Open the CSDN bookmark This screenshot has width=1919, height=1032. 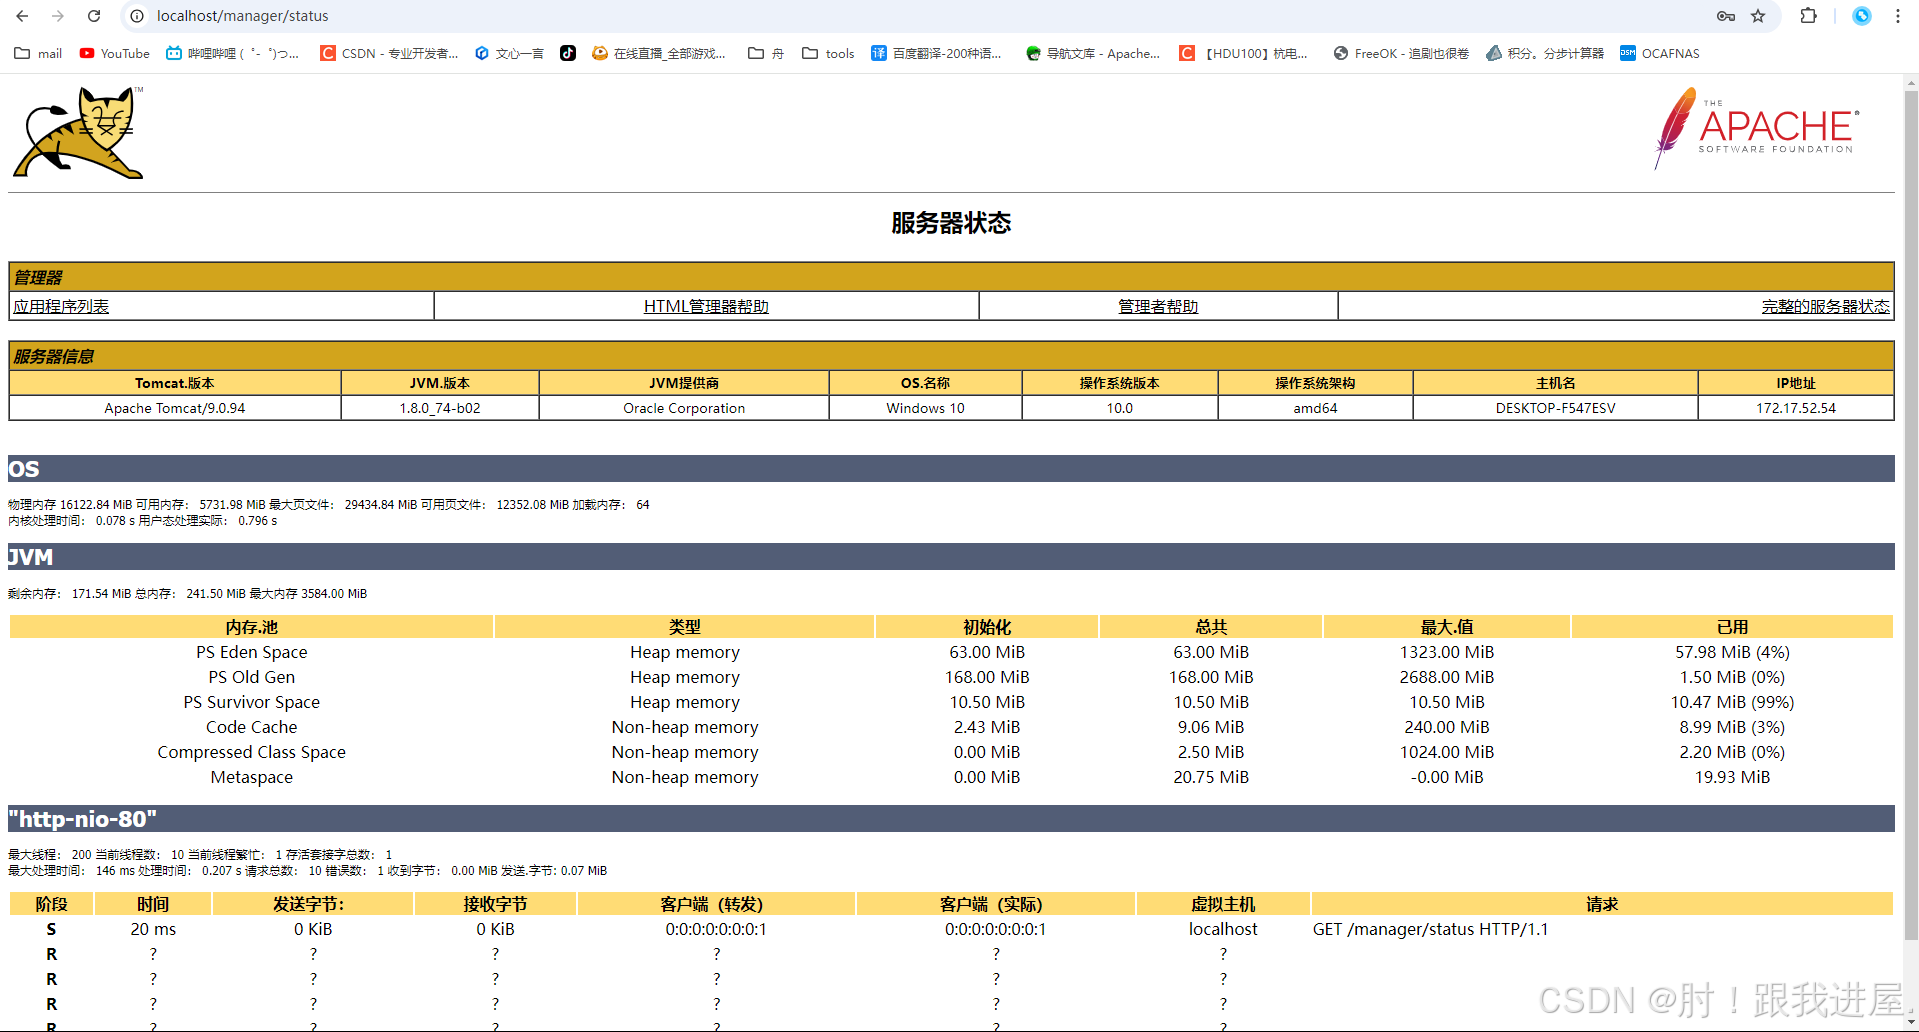point(390,53)
